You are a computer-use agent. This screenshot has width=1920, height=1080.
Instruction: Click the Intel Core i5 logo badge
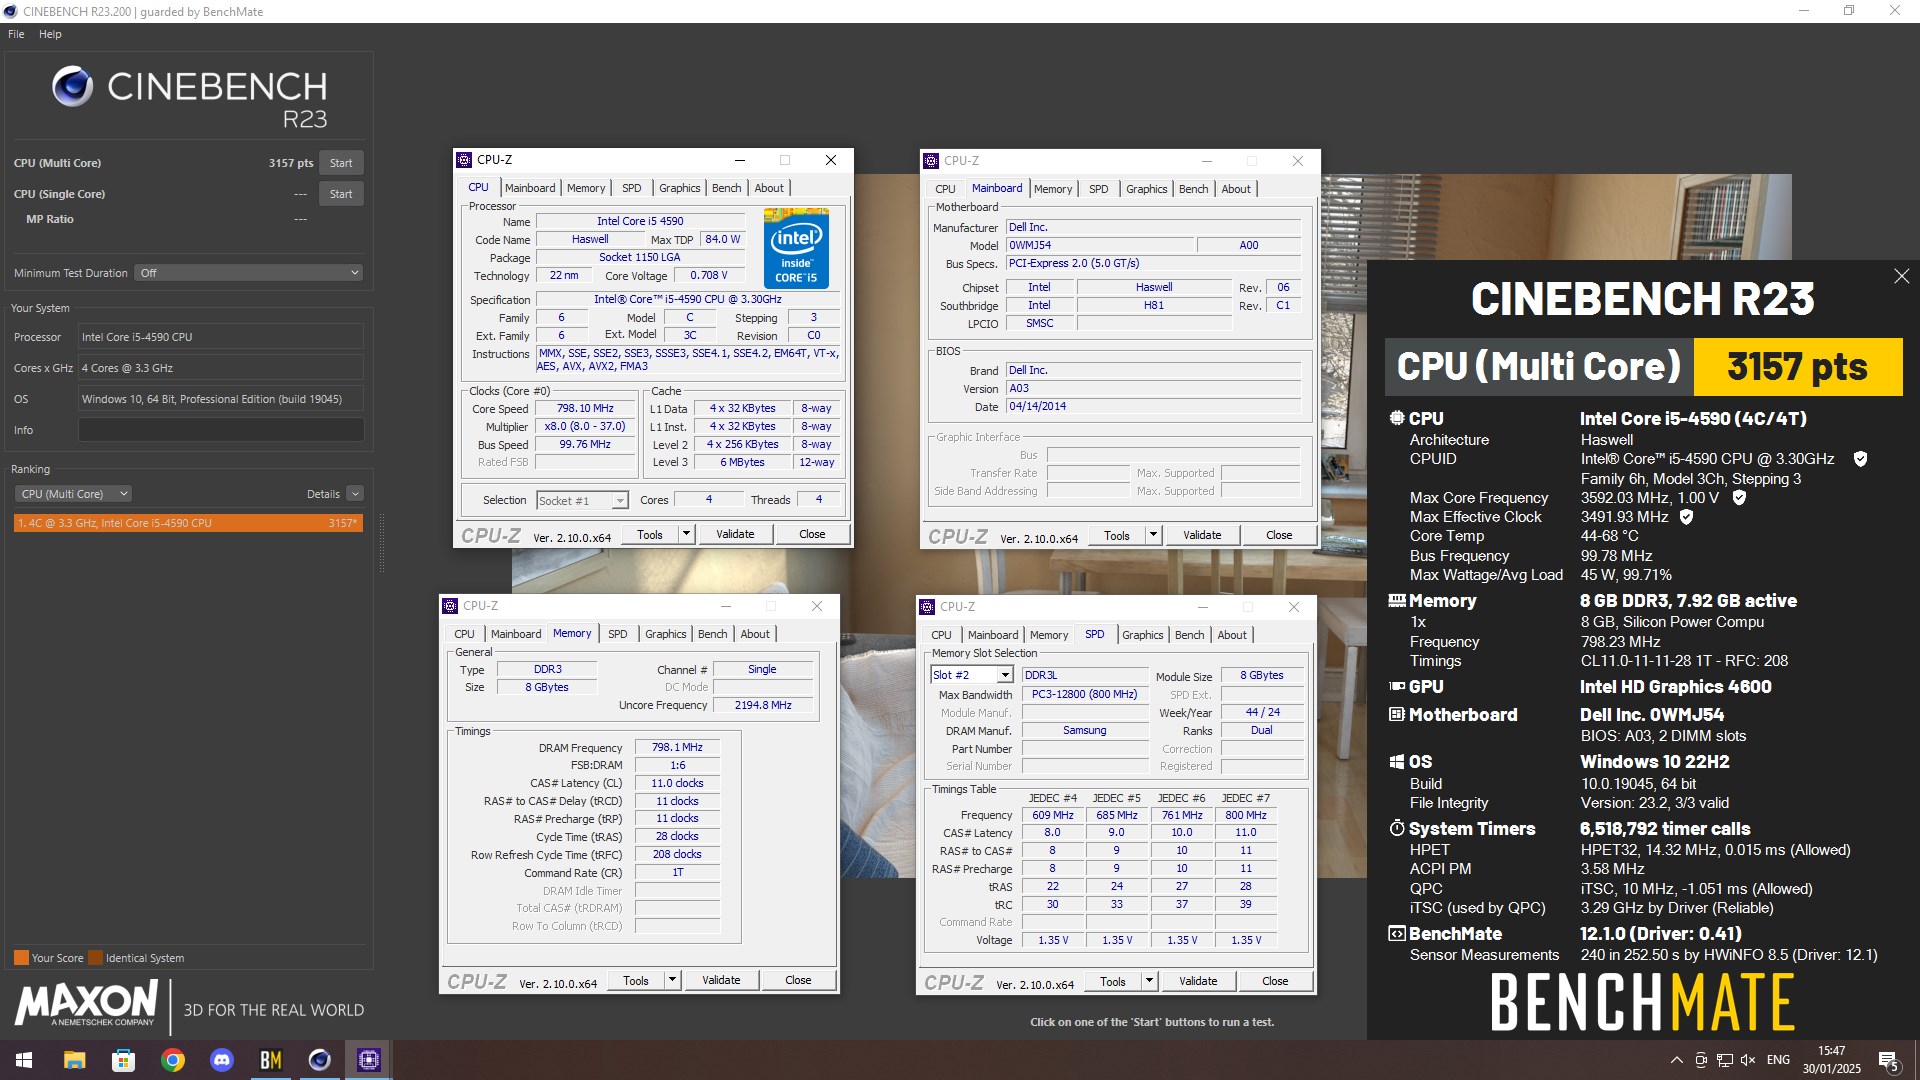point(796,248)
